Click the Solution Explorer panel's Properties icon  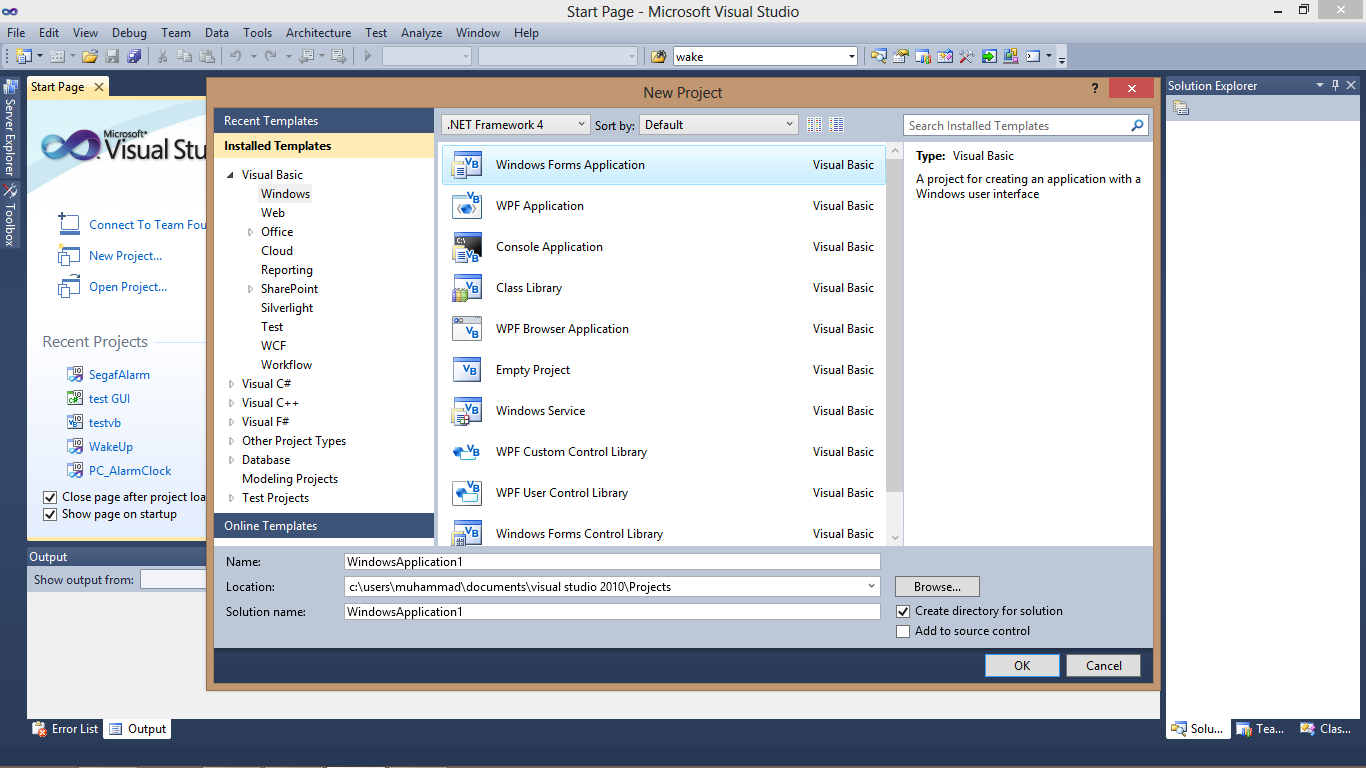point(1181,108)
